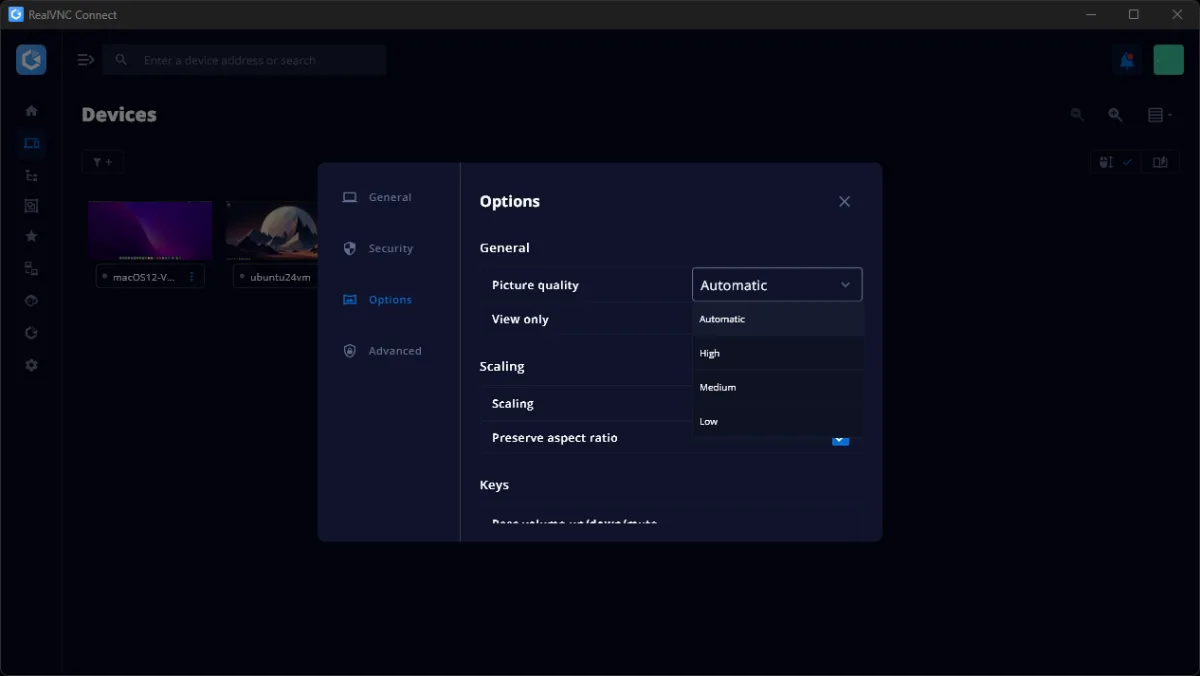Click the magnifier icon in the search box
Viewport: 1200px width, 676px height.
coord(121,60)
